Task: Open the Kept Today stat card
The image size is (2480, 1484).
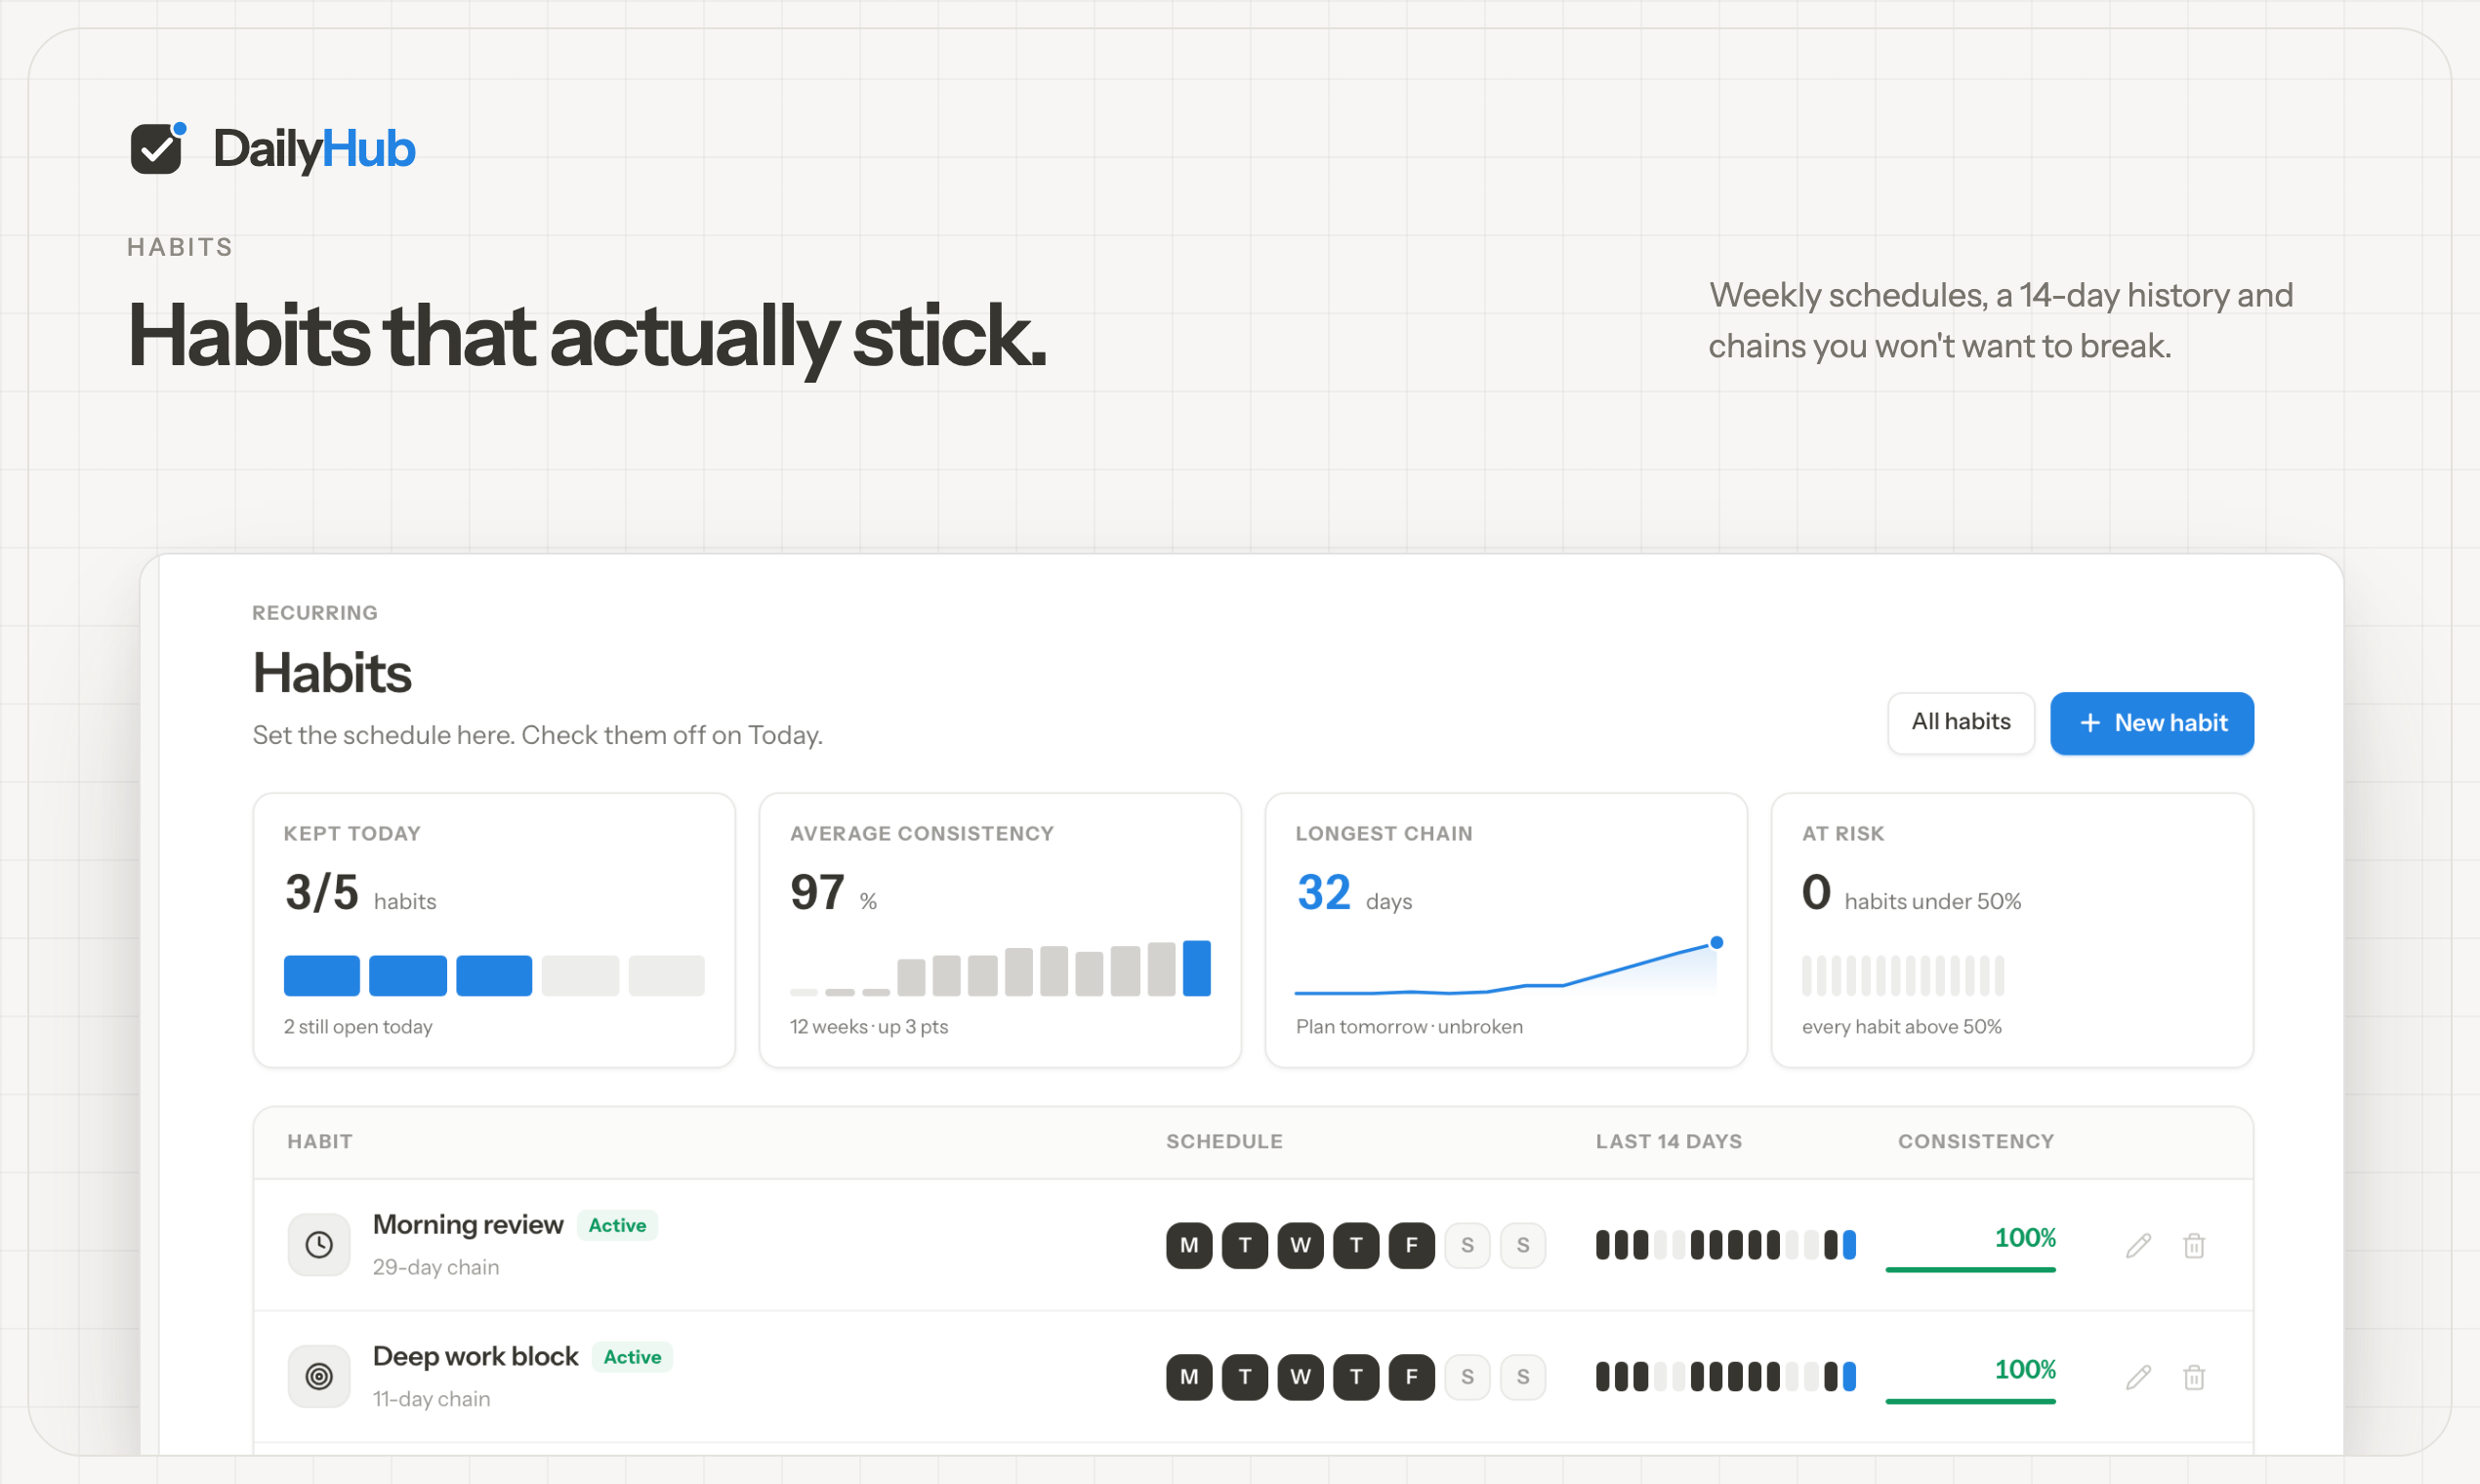Action: tap(494, 930)
